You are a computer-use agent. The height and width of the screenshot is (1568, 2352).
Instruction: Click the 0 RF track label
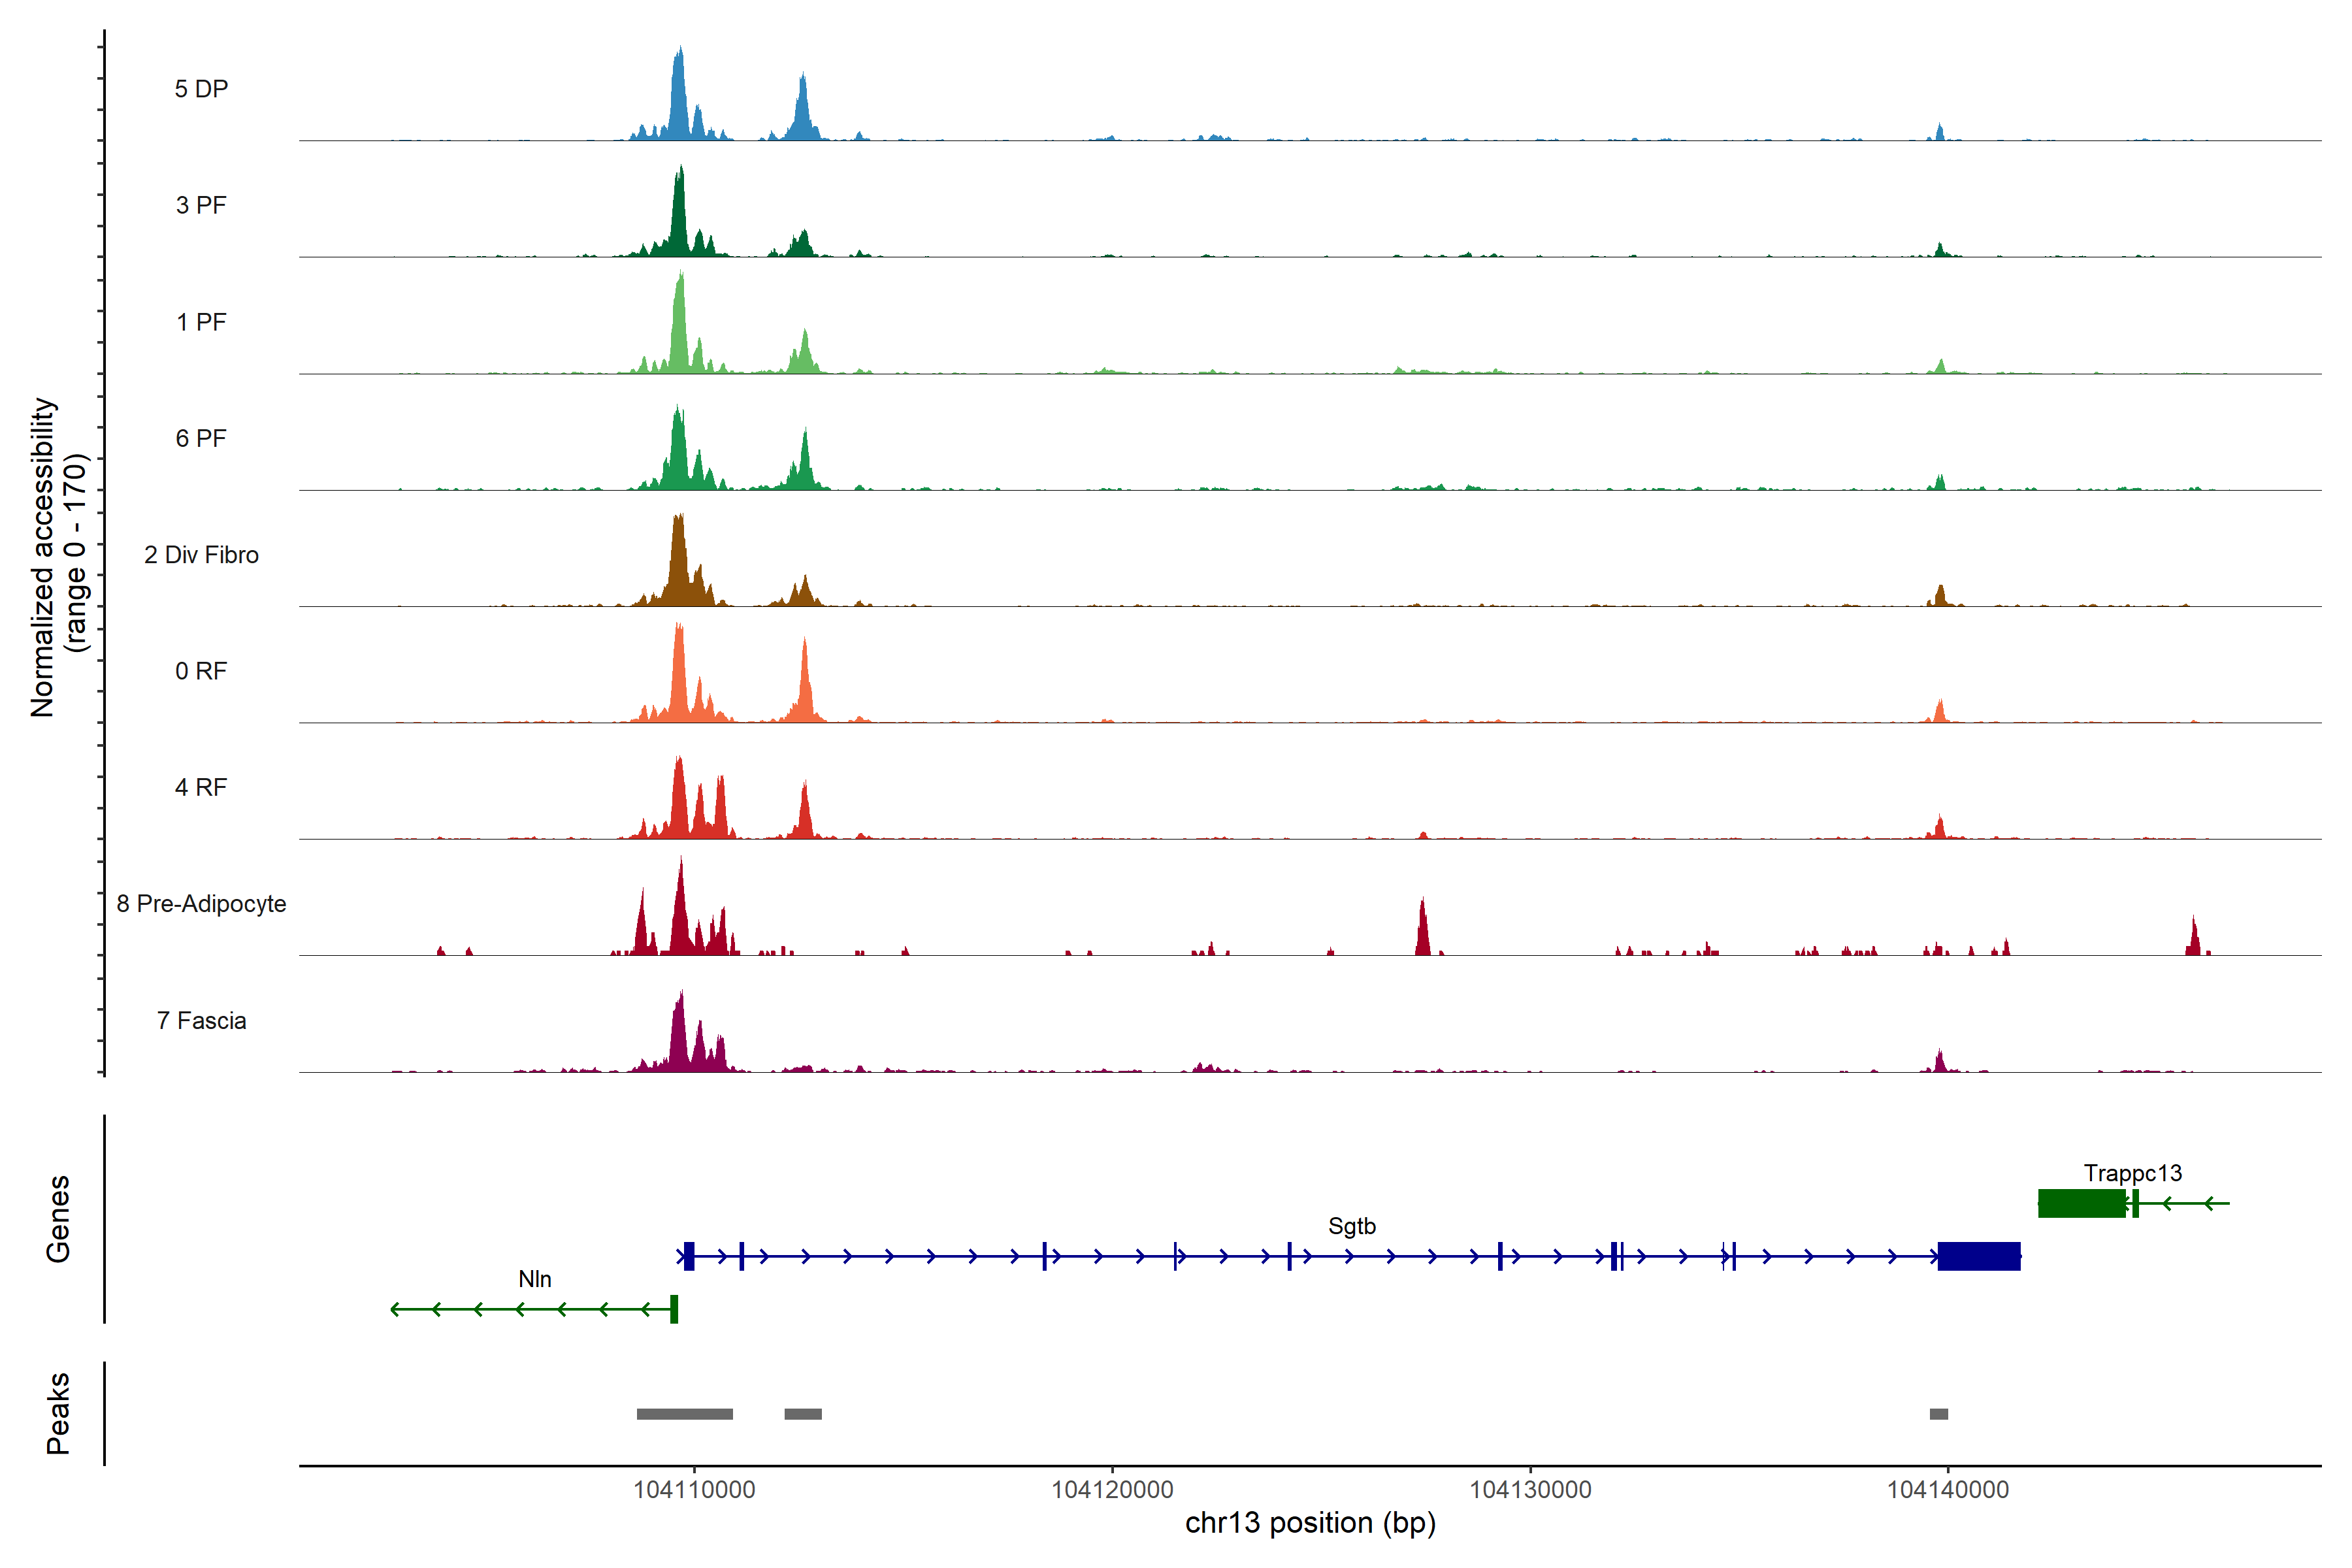point(201,671)
